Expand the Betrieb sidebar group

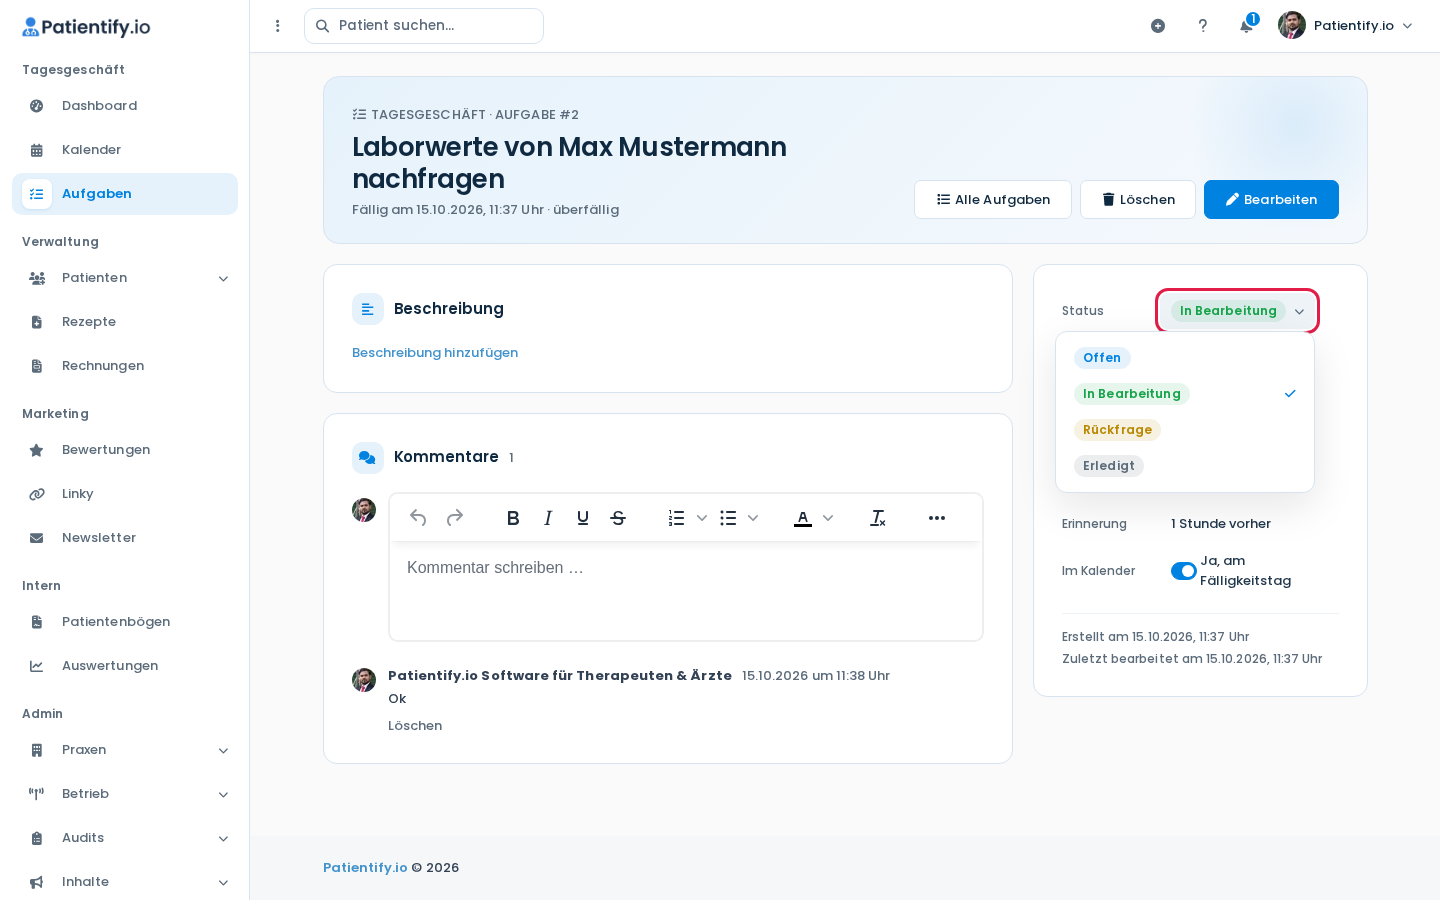pyautogui.click(x=125, y=794)
